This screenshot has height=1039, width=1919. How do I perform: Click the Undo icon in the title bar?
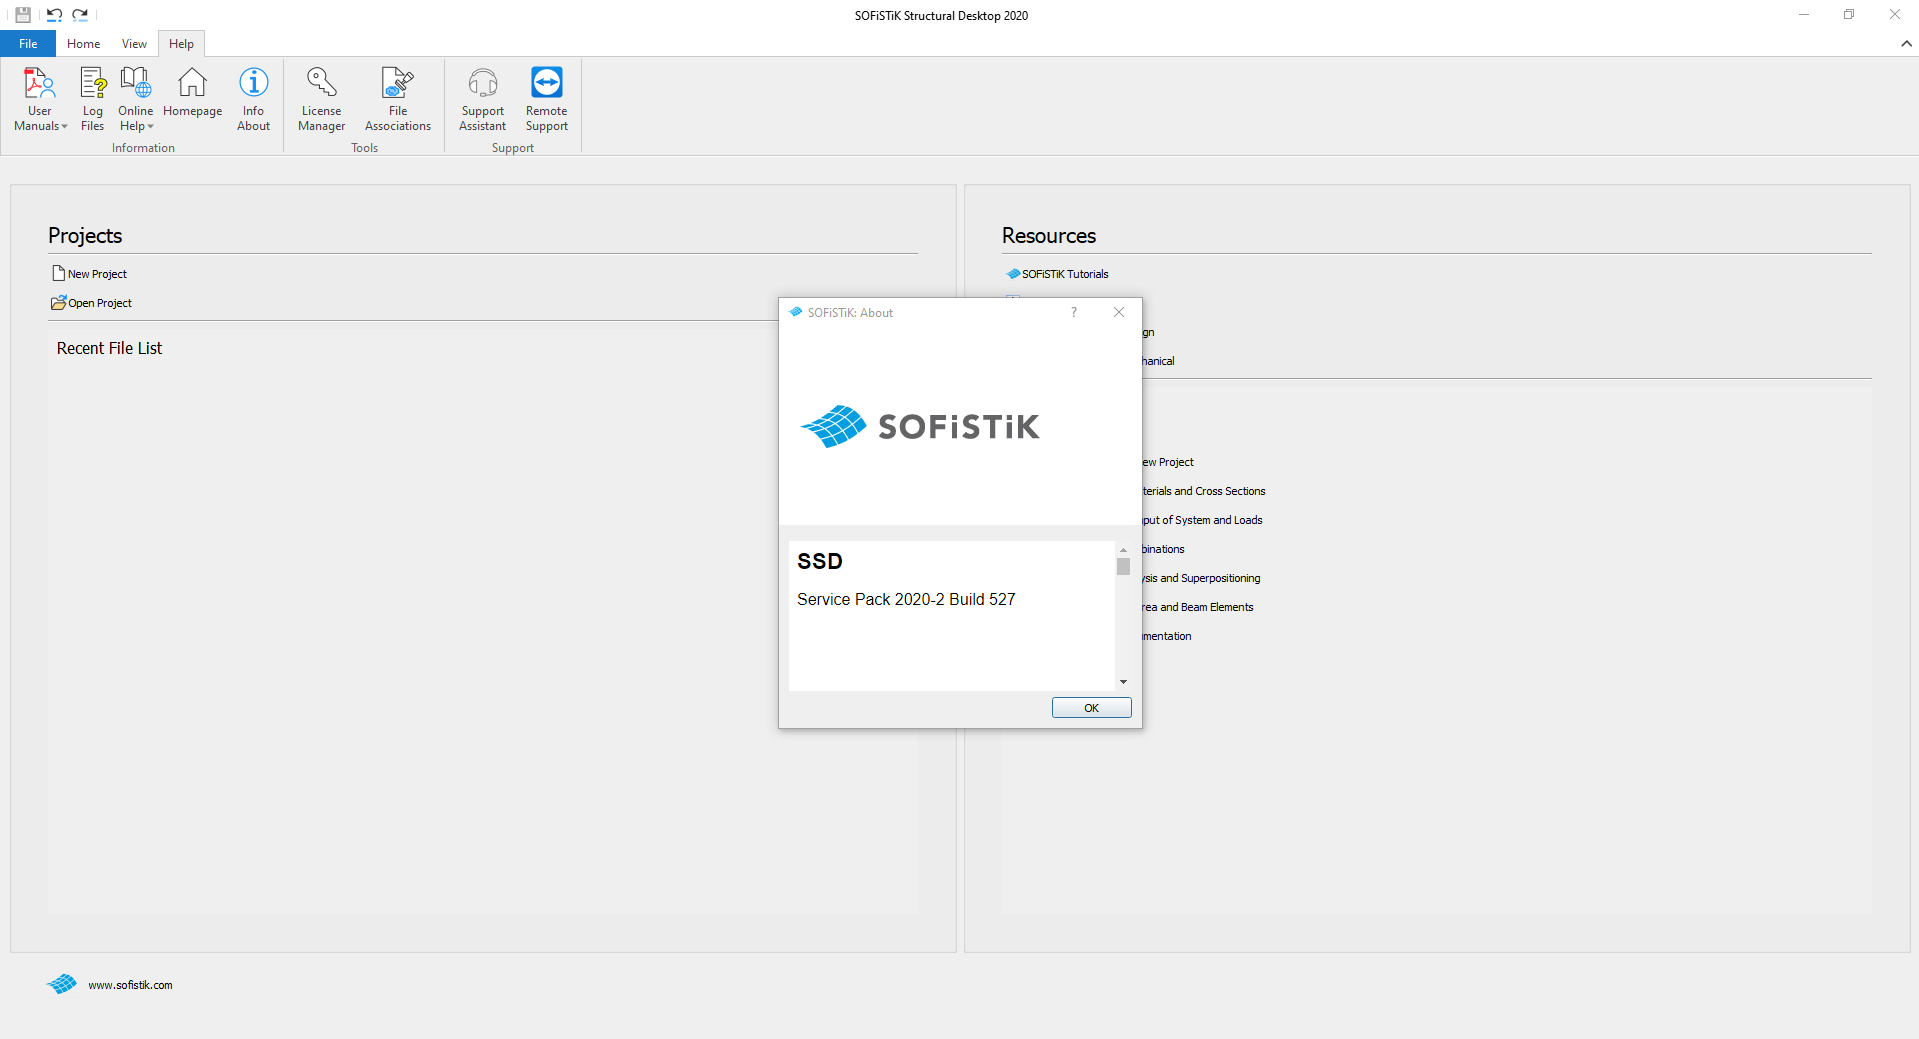coord(54,15)
